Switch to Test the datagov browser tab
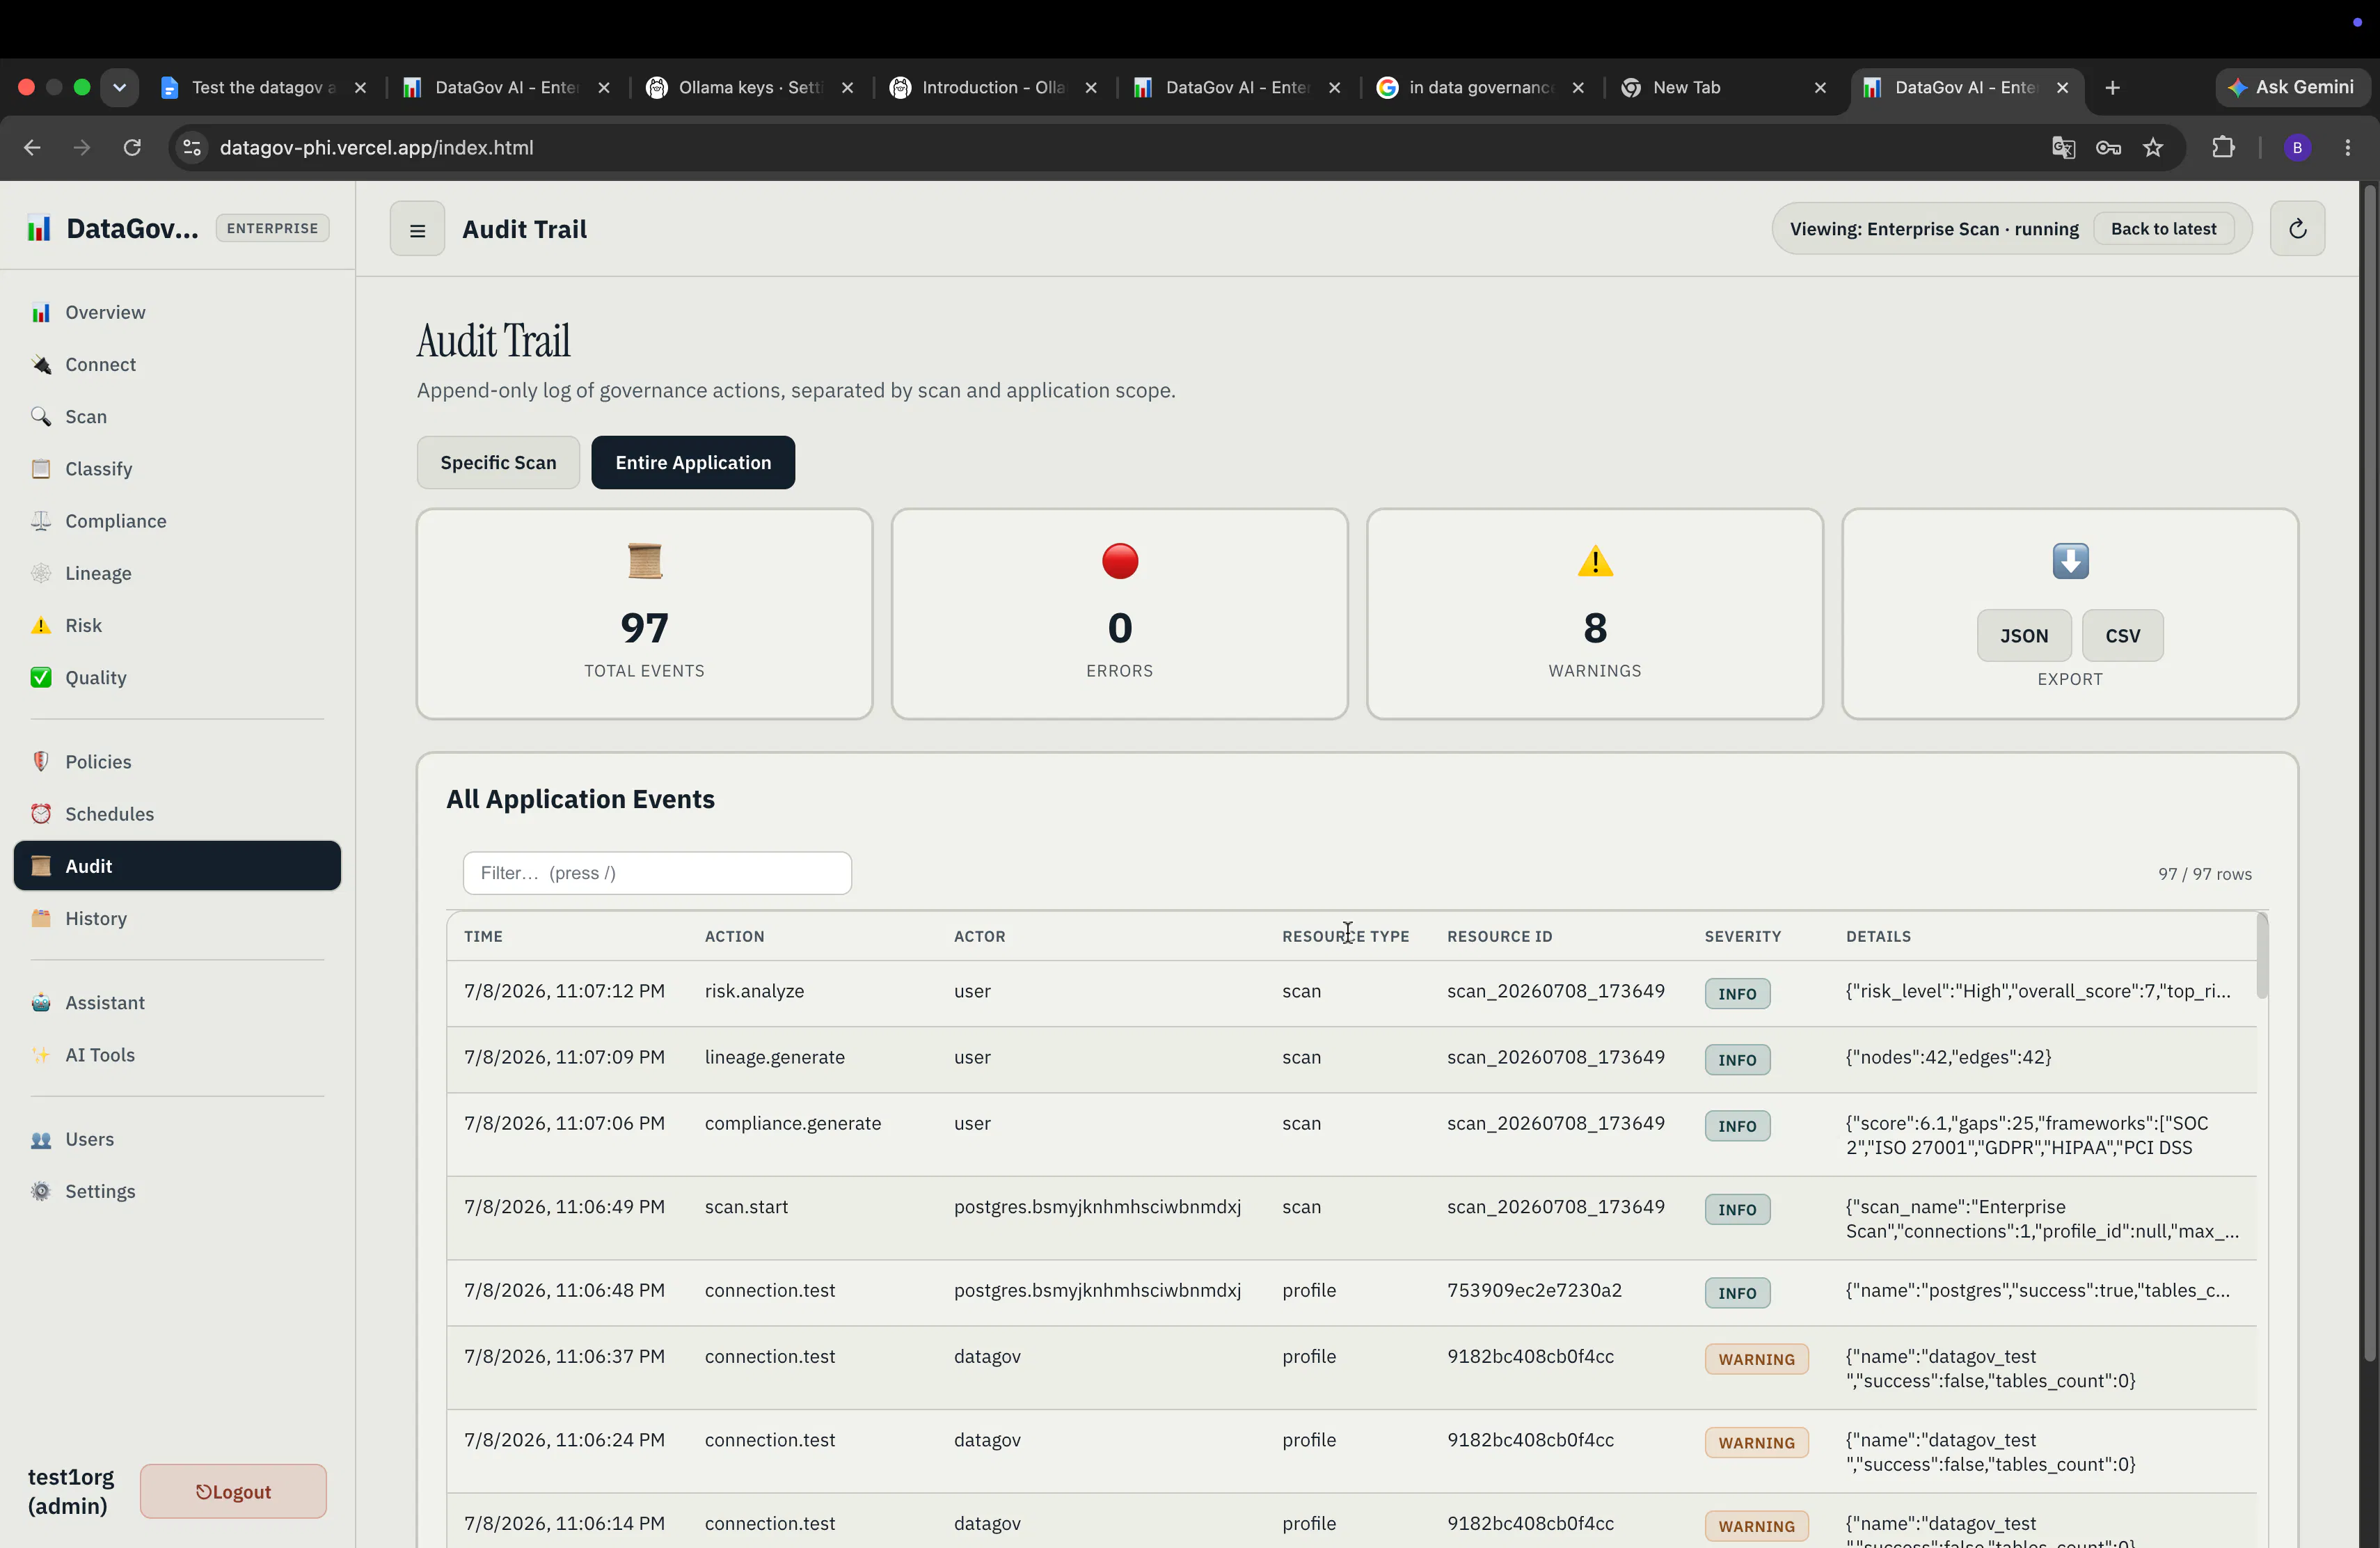The width and height of the screenshot is (2380, 1548). 264,87
